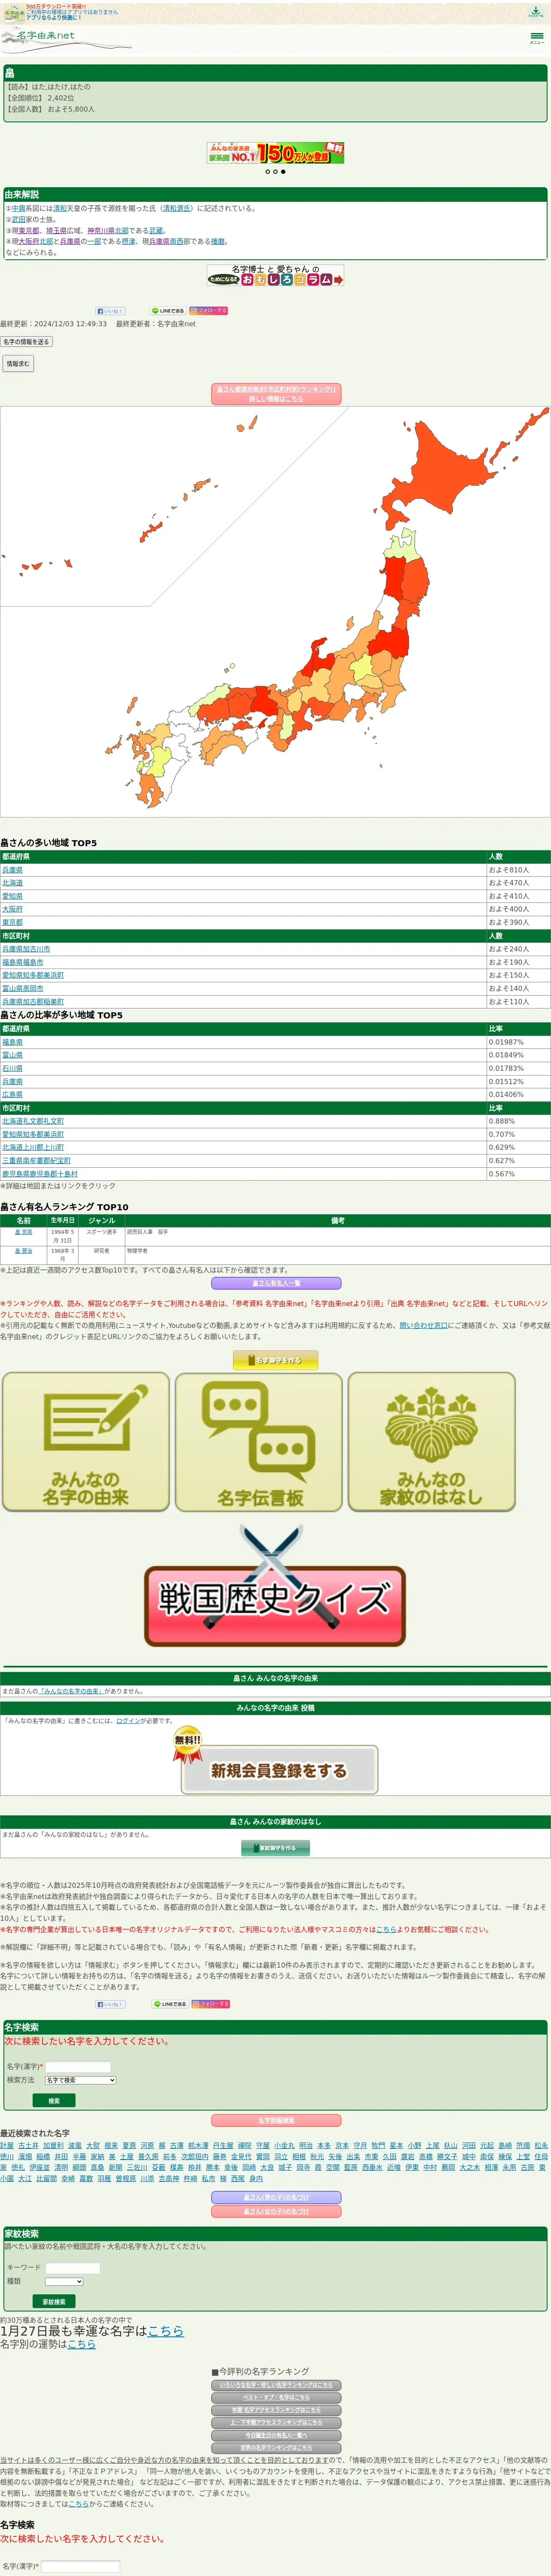Open the 兵庫県 link beside およそ810人
Viewport: 551px width, 2576px height.
[12, 870]
